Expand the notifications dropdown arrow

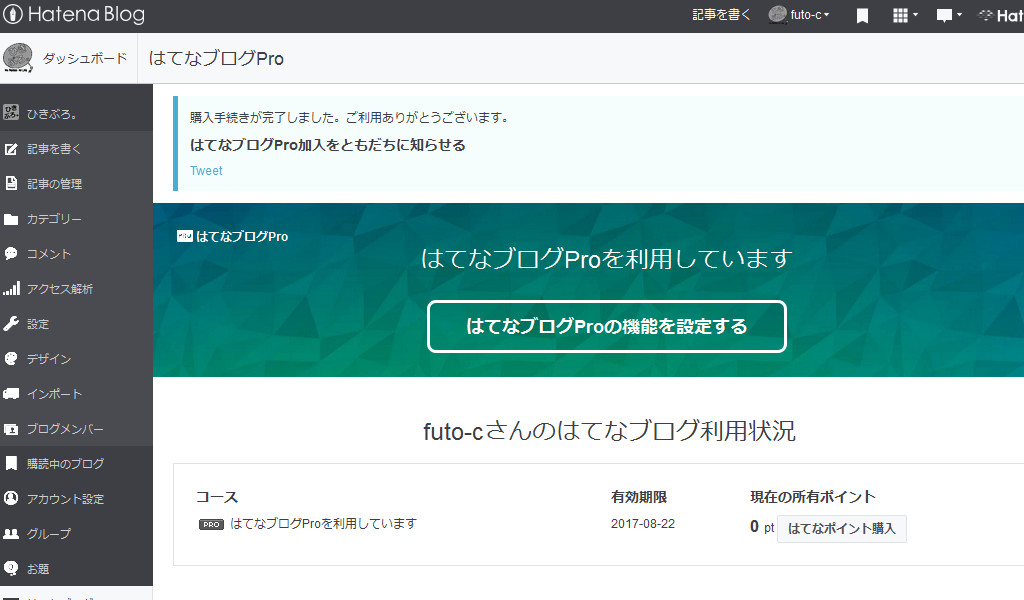click(959, 14)
